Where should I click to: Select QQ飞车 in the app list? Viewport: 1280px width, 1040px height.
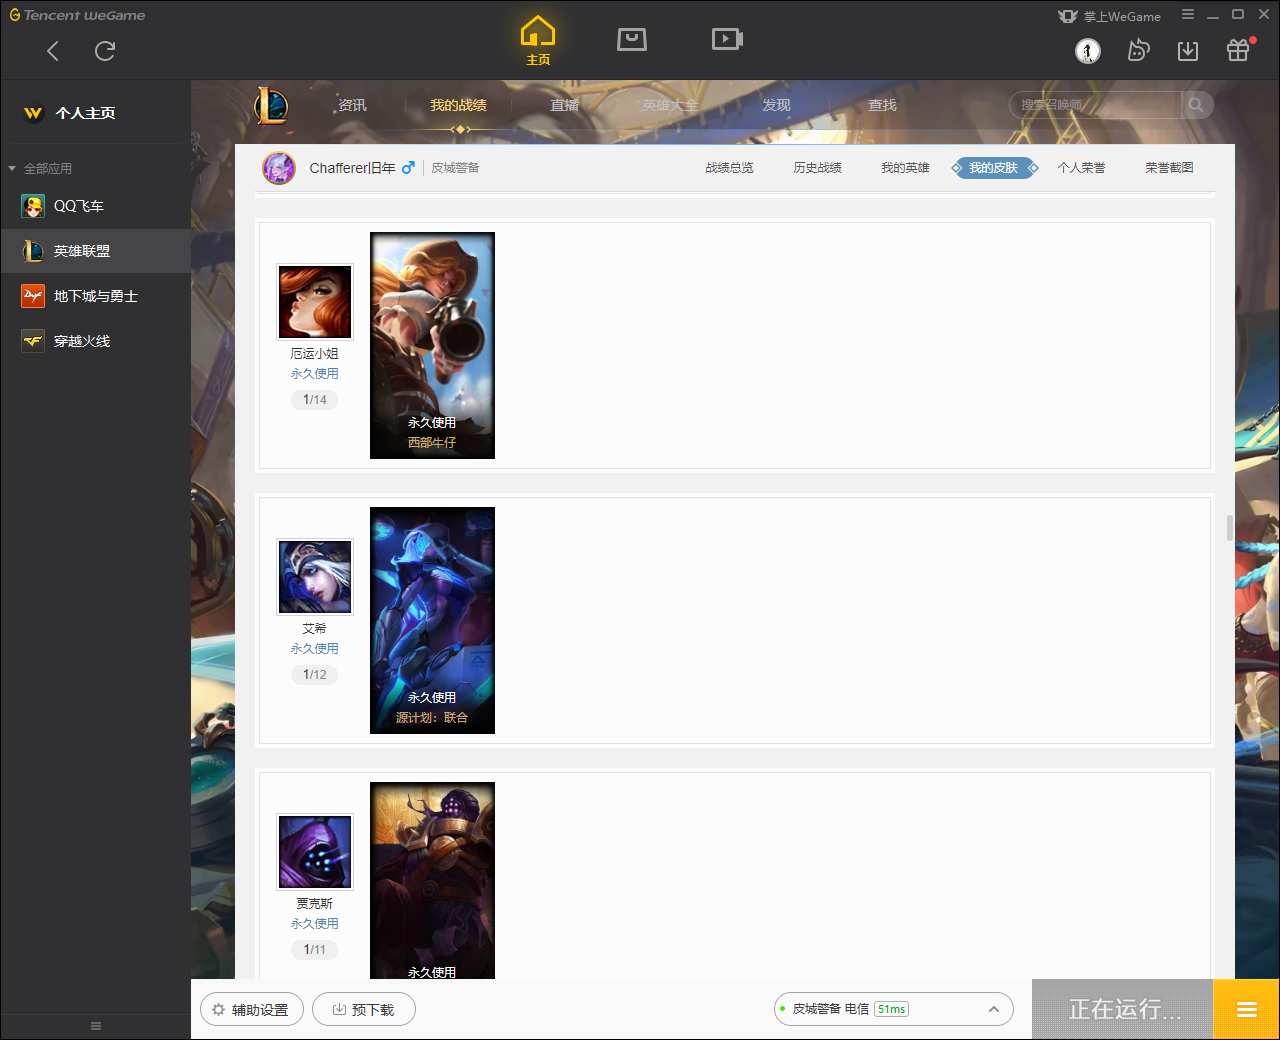pyautogui.click(x=96, y=206)
